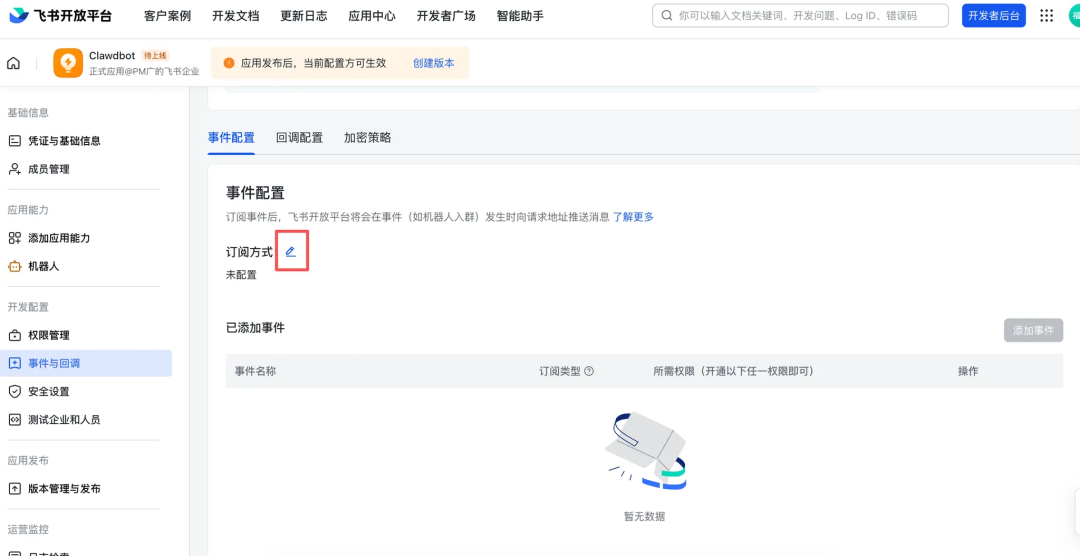Click the home icon in the app header
This screenshot has height=556, width=1080.
point(14,63)
